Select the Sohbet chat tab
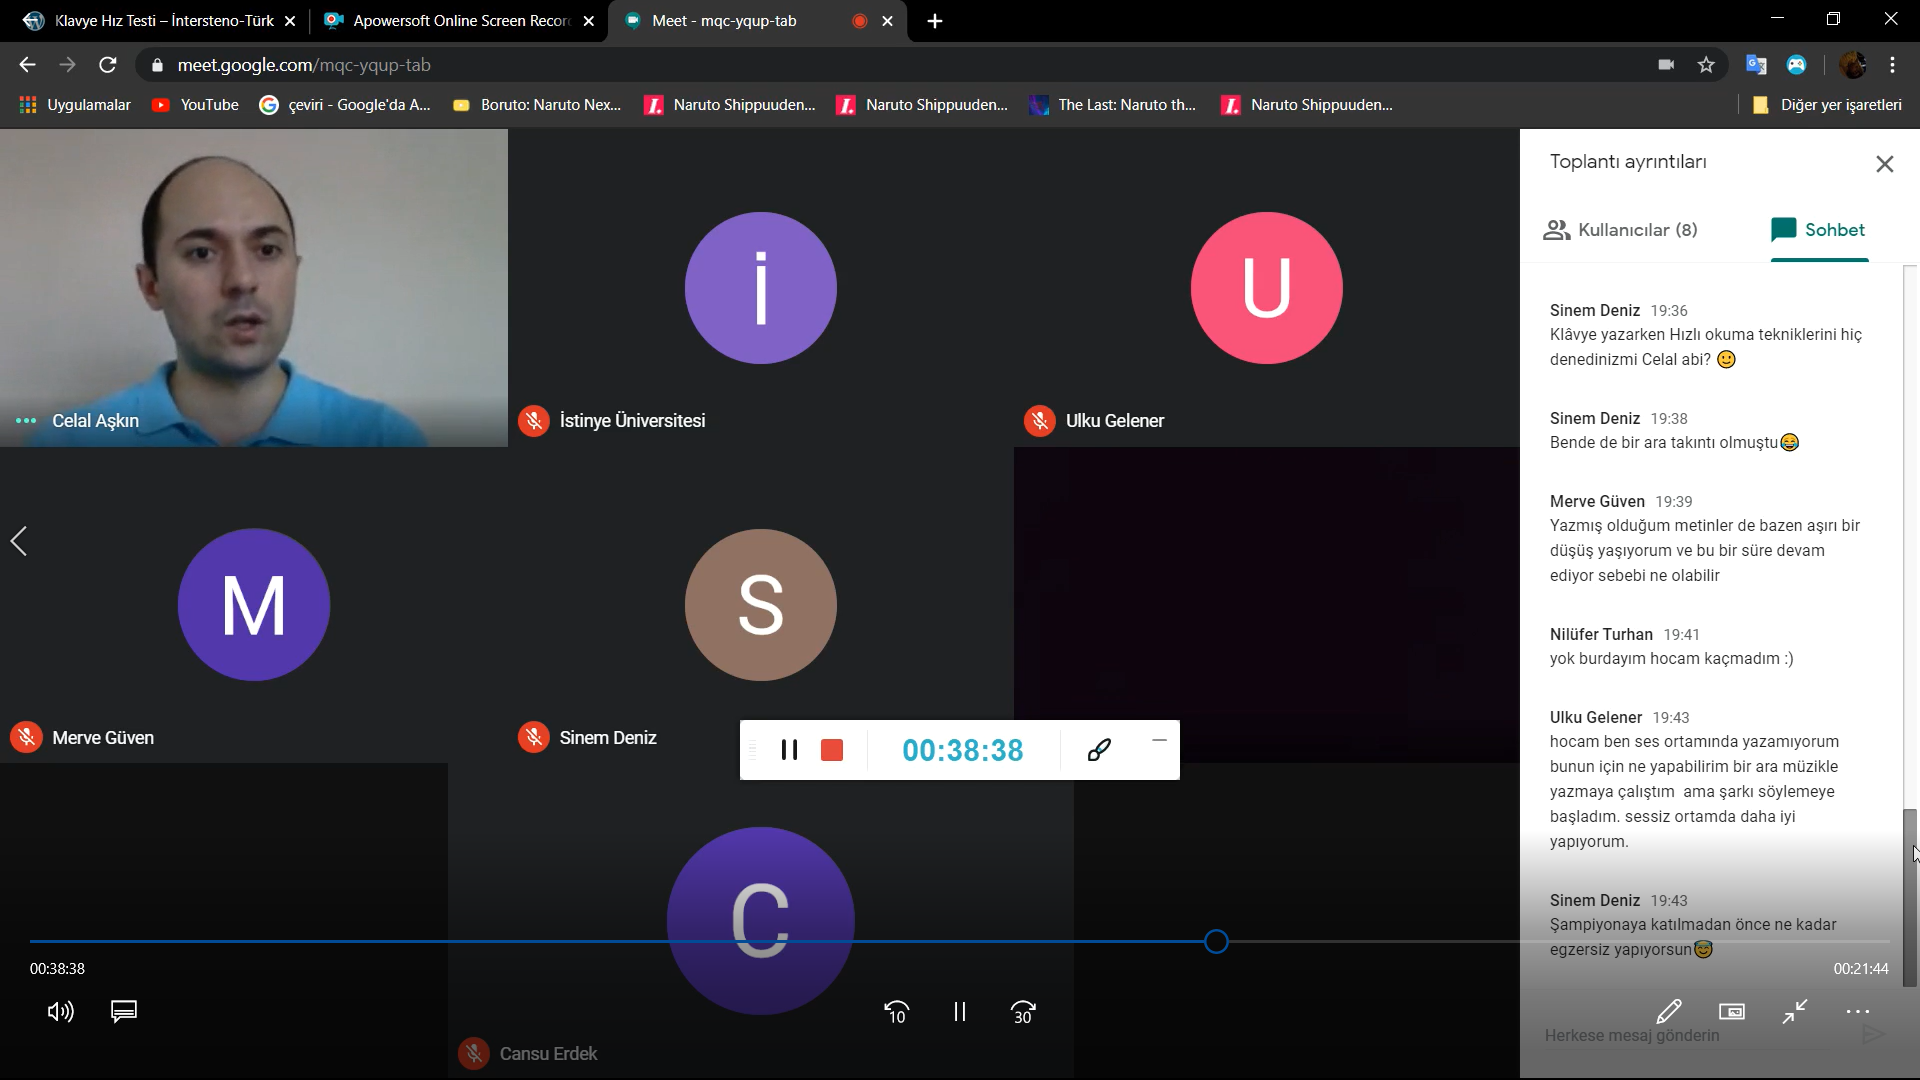Screen dimensions: 1920x1080 point(1818,230)
